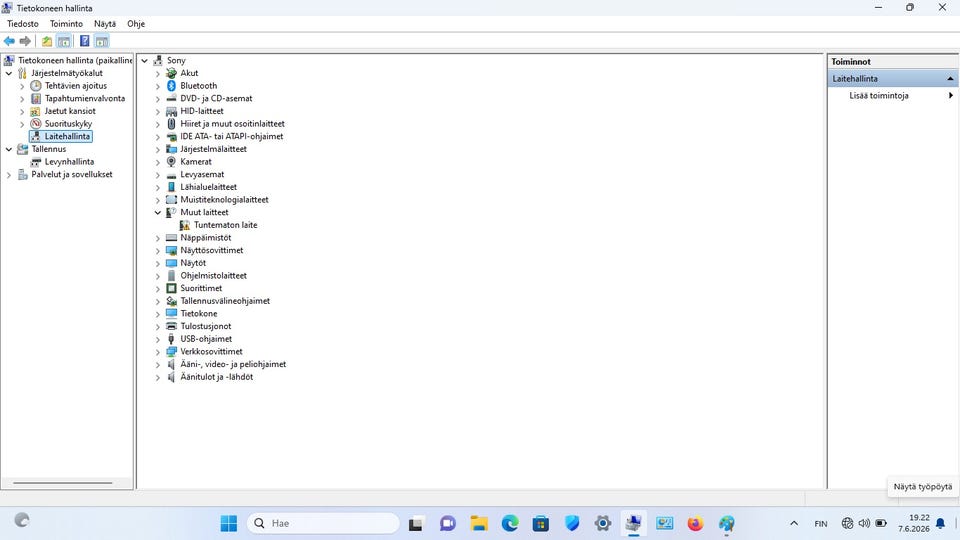Screen dimensions: 960x540
Task: Expand the Näyttösovittimet category
Action: (x=158, y=250)
